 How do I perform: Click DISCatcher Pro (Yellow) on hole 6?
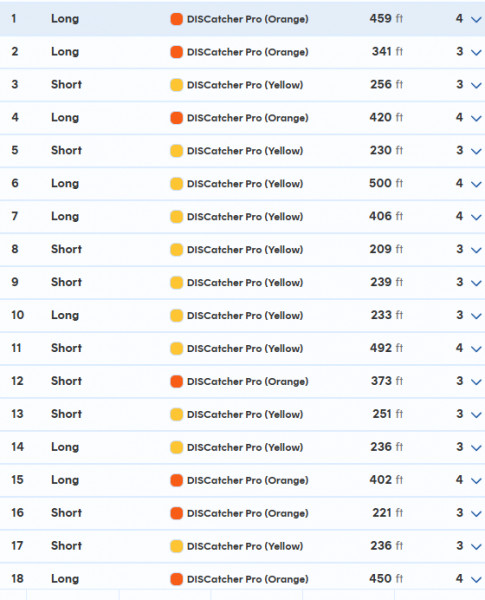(245, 184)
